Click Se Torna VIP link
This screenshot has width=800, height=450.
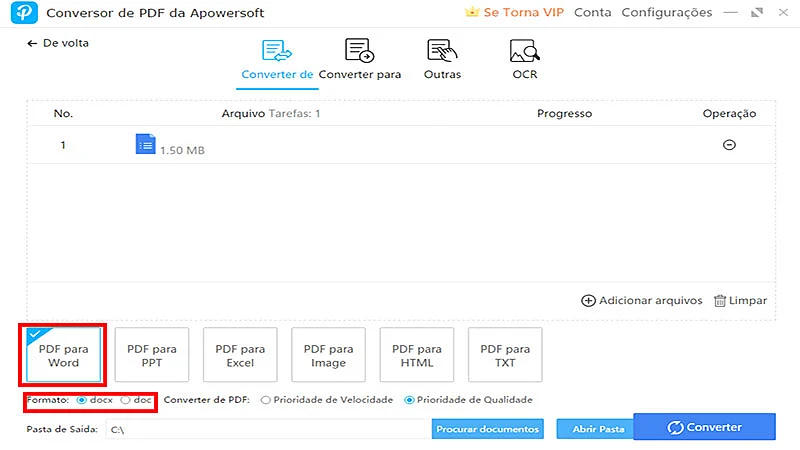point(523,12)
